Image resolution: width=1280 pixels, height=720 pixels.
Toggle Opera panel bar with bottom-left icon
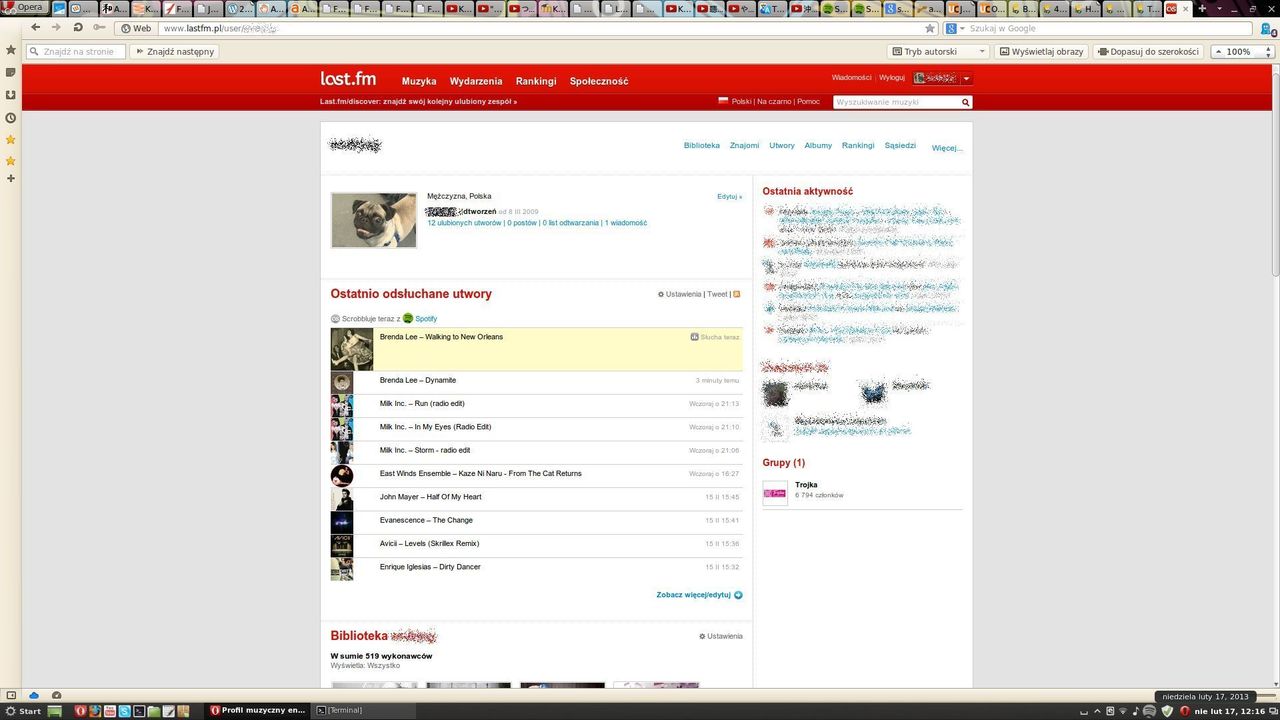(x=11, y=694)
